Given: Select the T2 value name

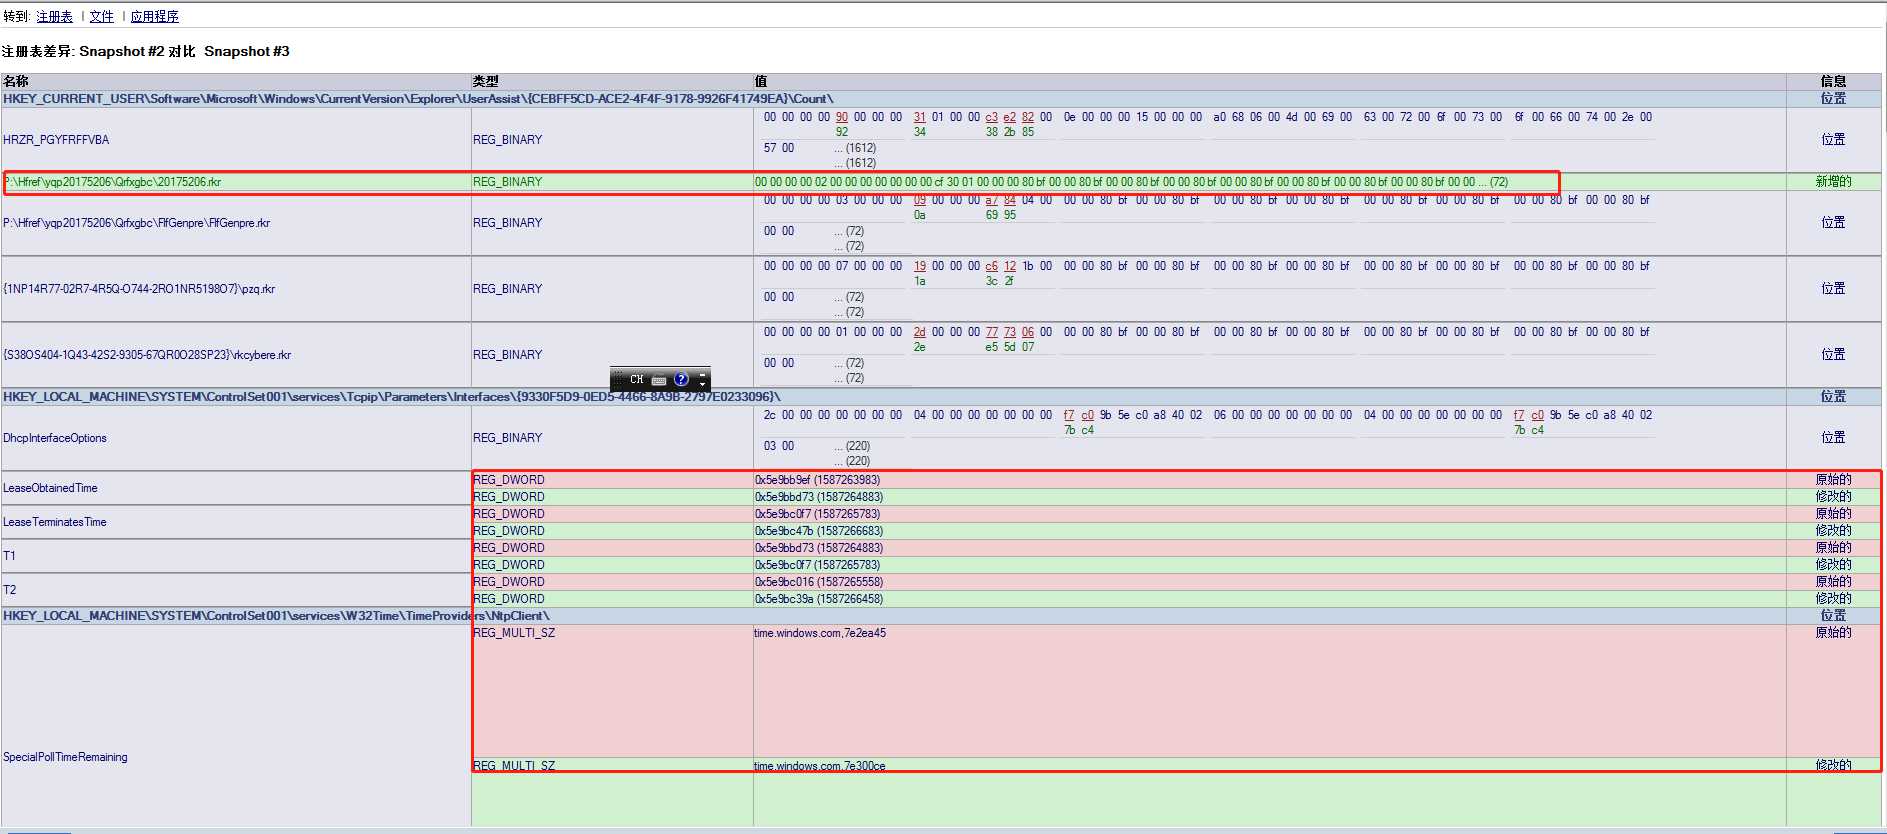Looking at the screenshot, I should tap(9, 590).
